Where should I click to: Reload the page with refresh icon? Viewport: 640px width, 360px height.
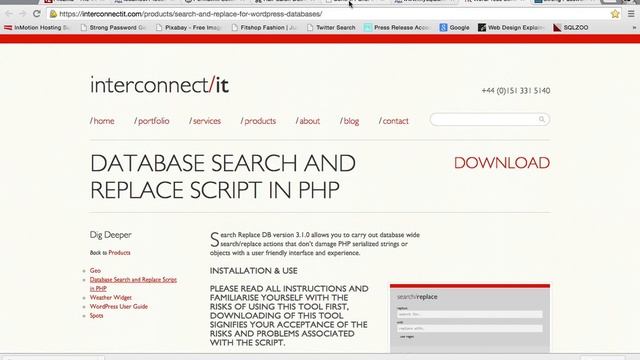[36, 14]
